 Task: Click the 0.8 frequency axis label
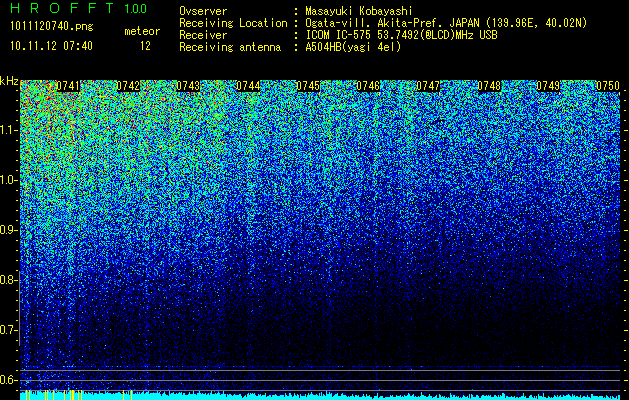9,280
